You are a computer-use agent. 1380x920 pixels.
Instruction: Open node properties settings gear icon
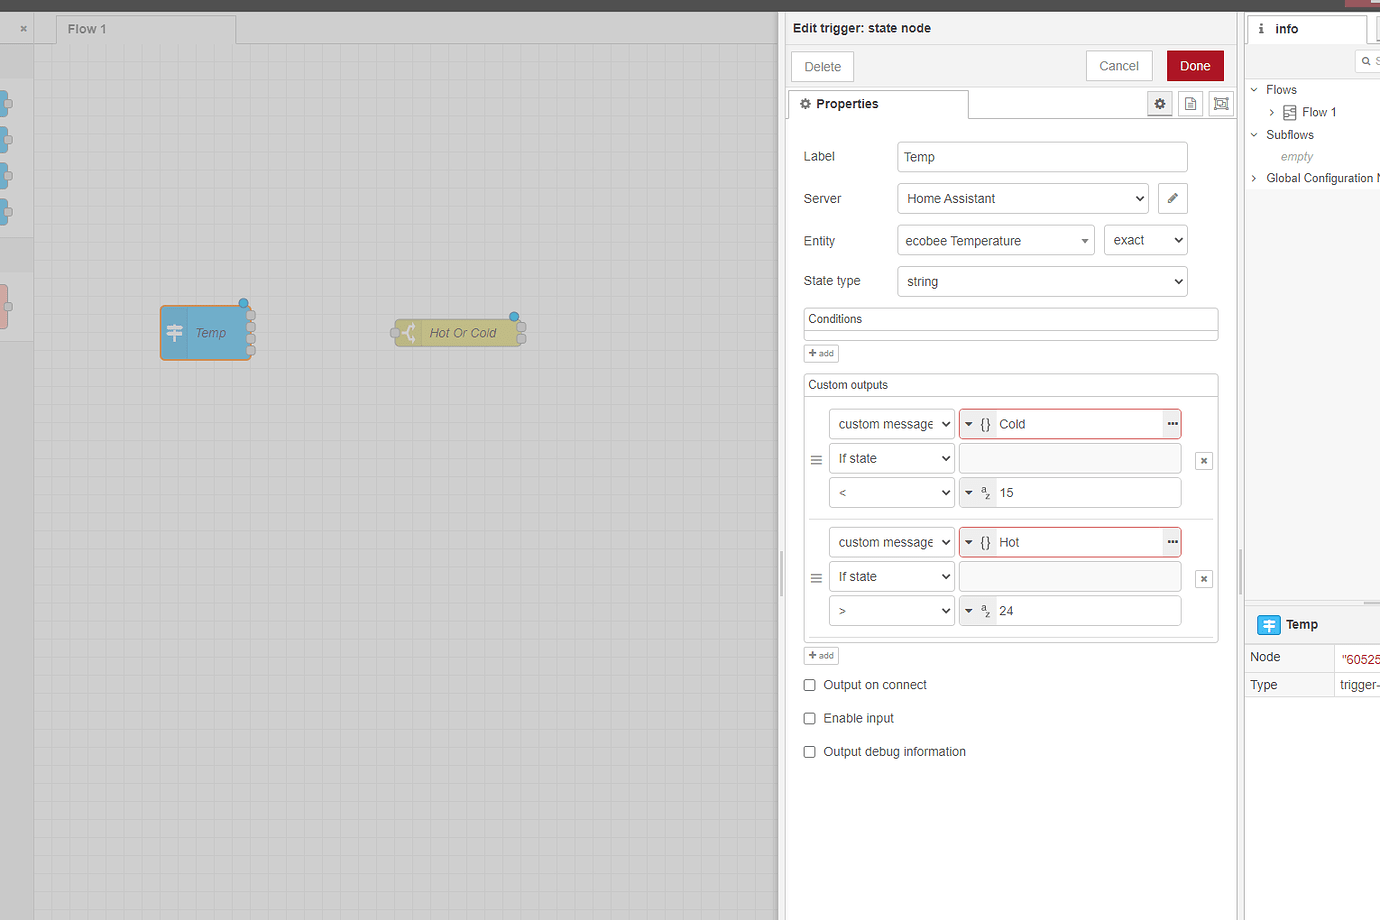[1160, 104]
